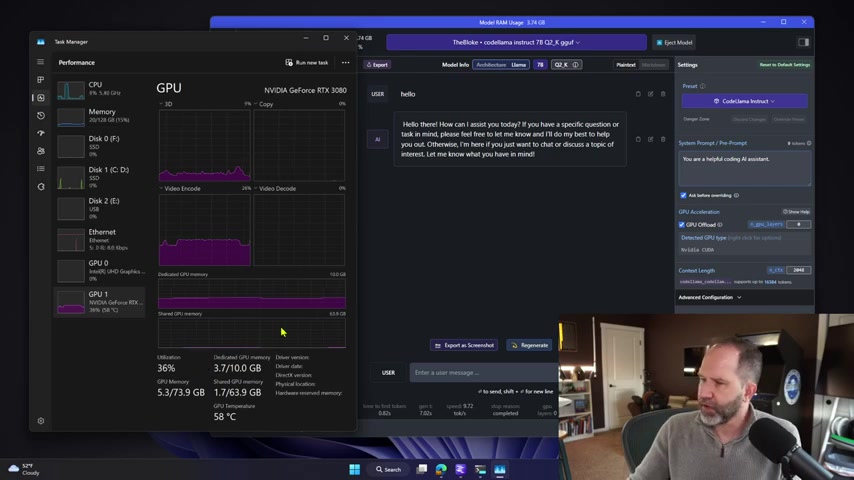Viewport: 854px width, 480px height.
Task: Open the terminal app from the taskbar
Action: coord(480,469)
